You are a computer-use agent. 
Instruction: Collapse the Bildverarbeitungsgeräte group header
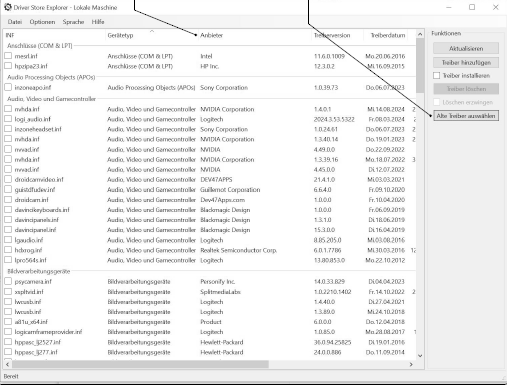tap(39, 271)
